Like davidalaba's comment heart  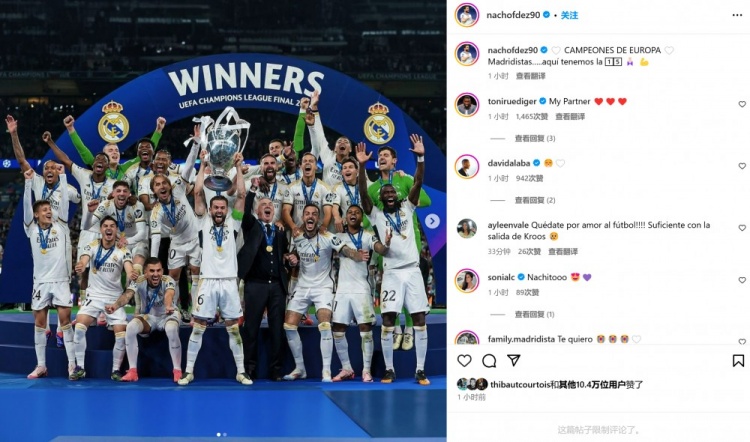pos(742,166)
